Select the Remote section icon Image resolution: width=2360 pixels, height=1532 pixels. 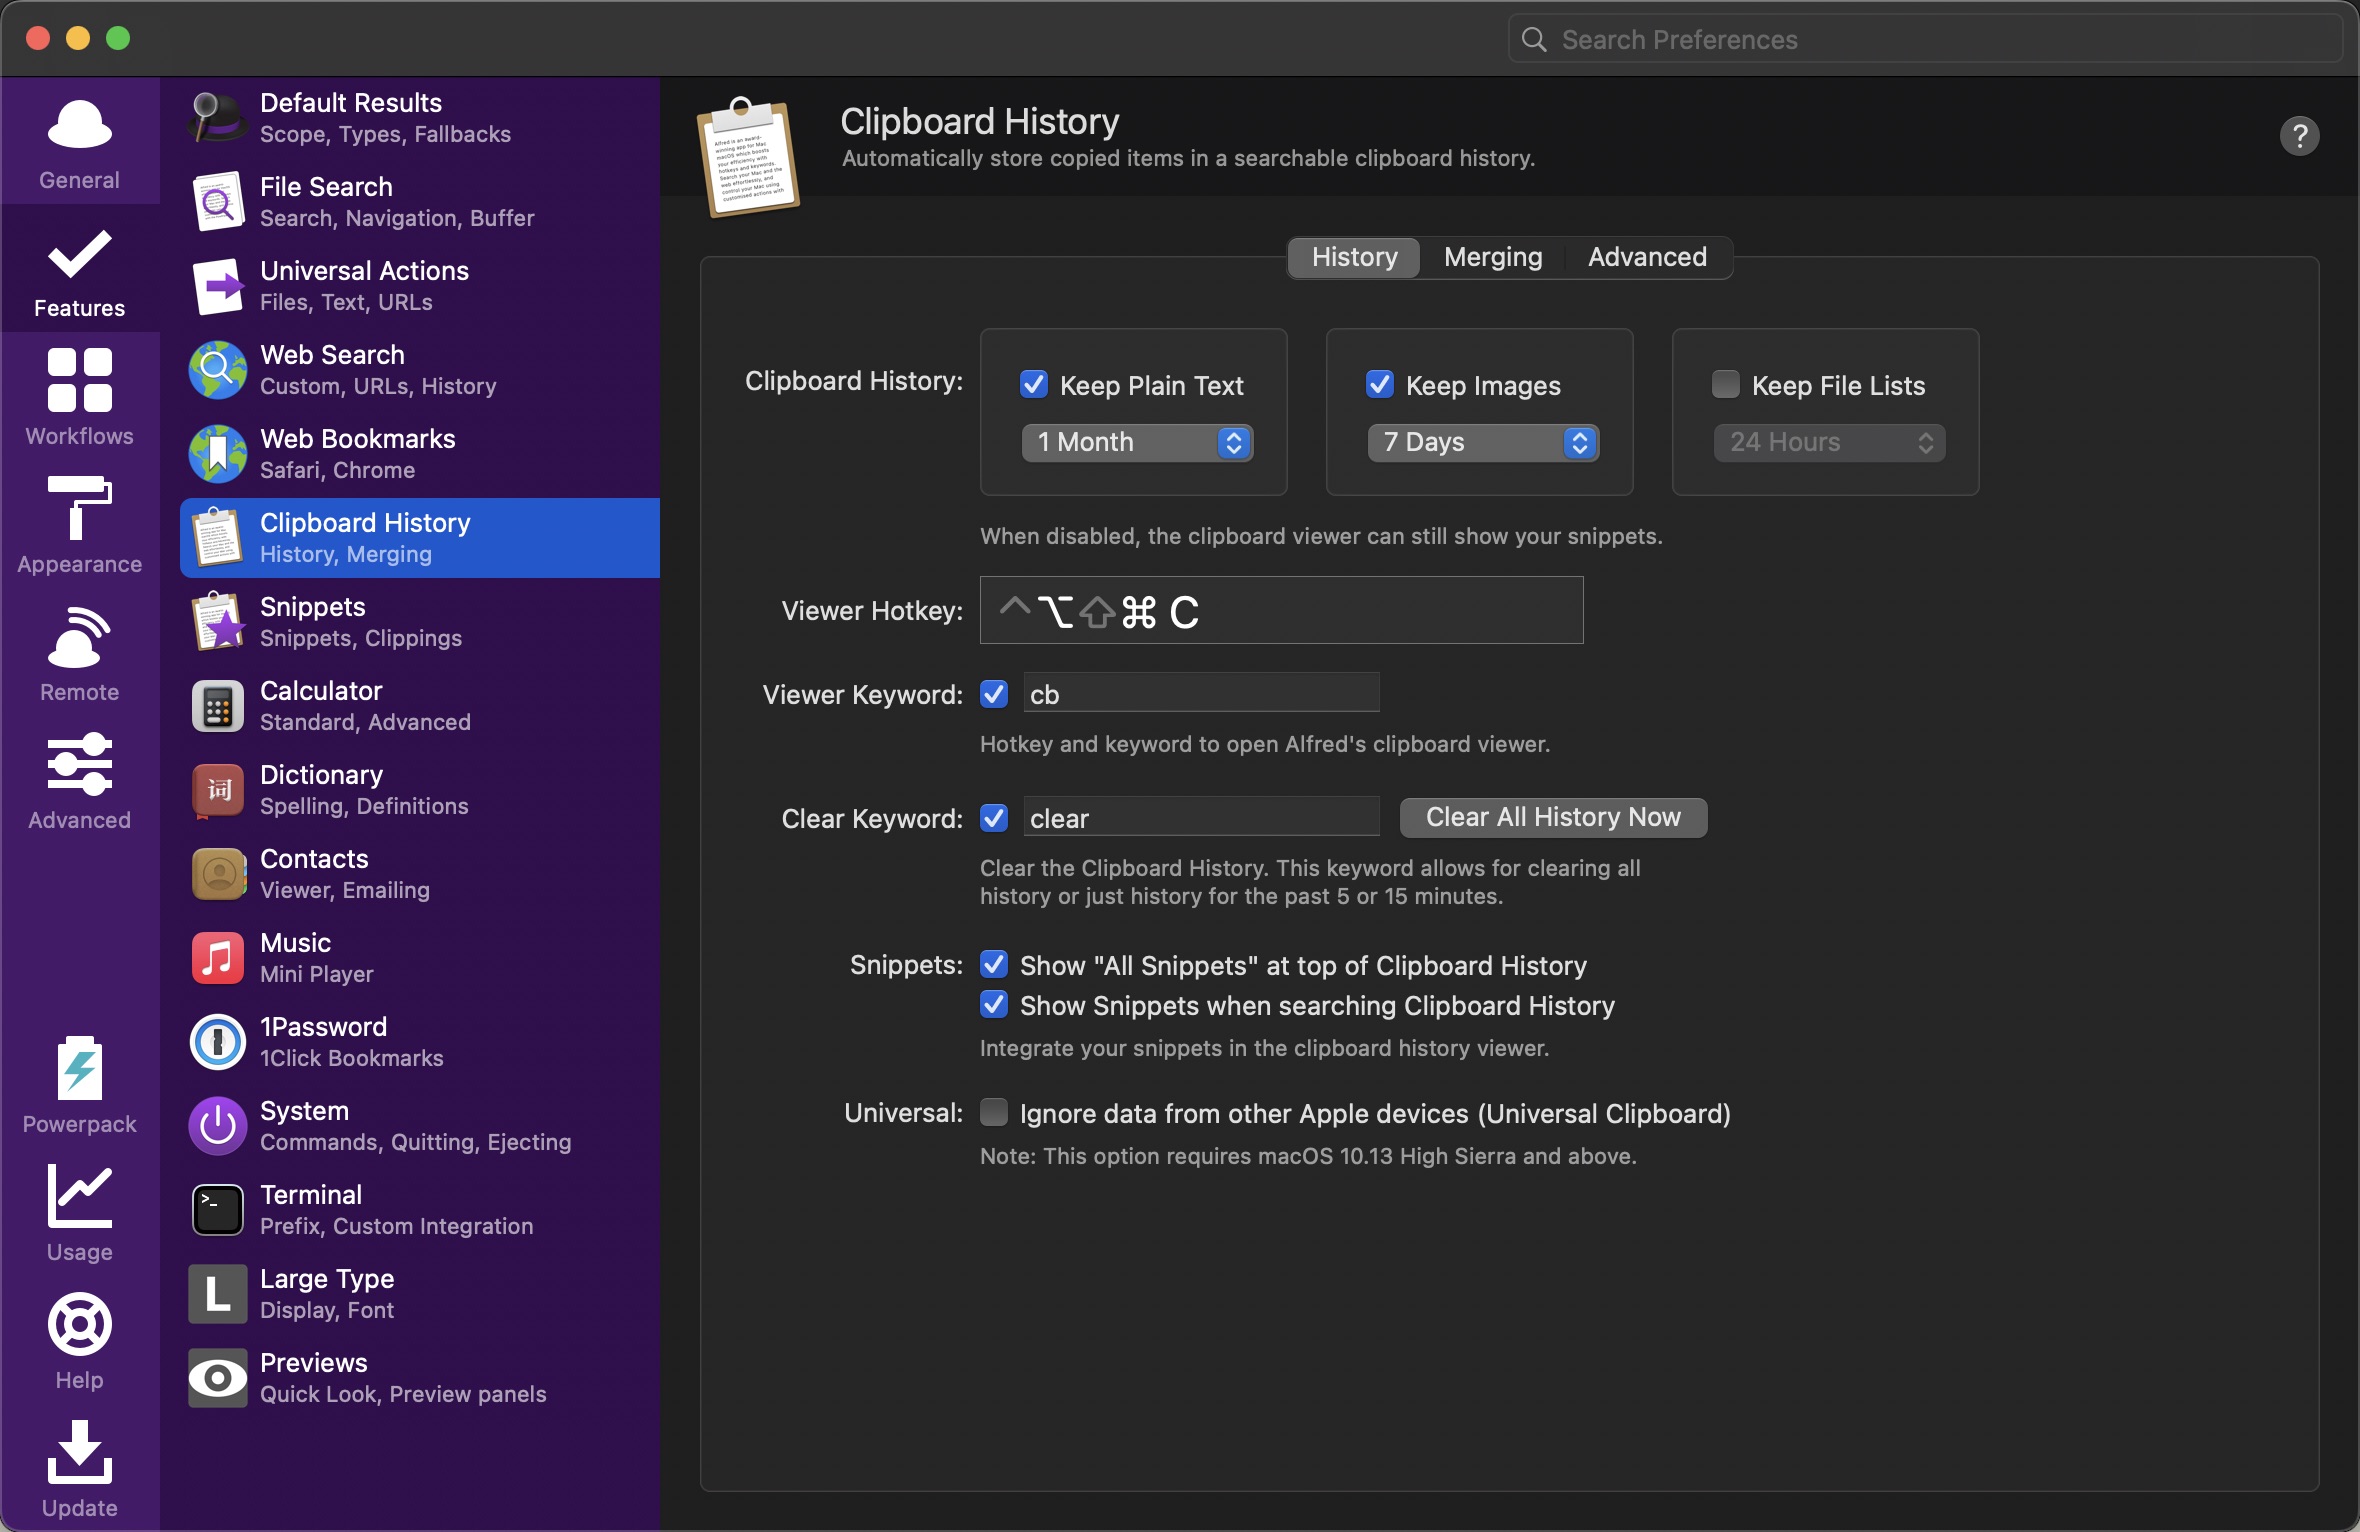click(x=79, y=637)
